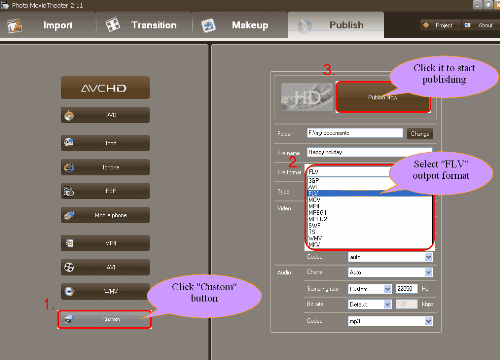Click the Folder path field
The image size is (500, 360).
[x=355, y=133]
